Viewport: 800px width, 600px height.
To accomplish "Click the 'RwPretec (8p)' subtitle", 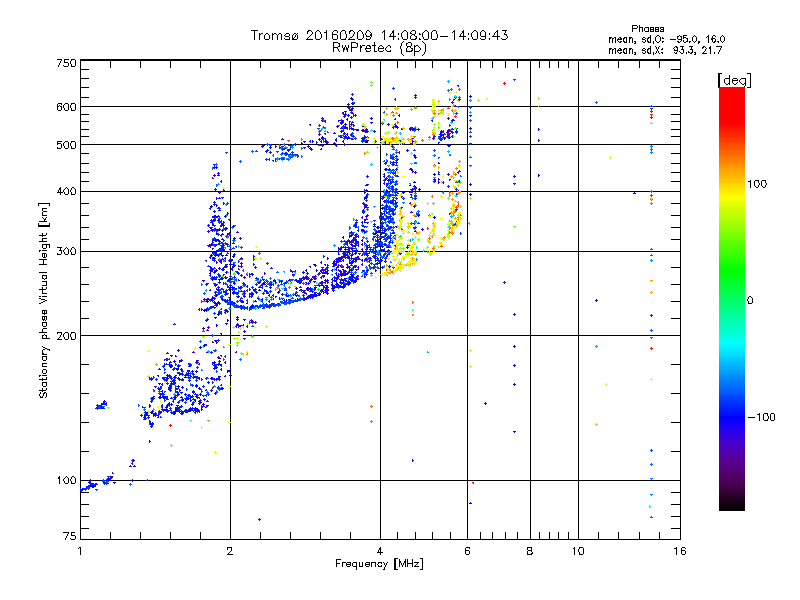I will pyautogui.click(x=379, y=48).
